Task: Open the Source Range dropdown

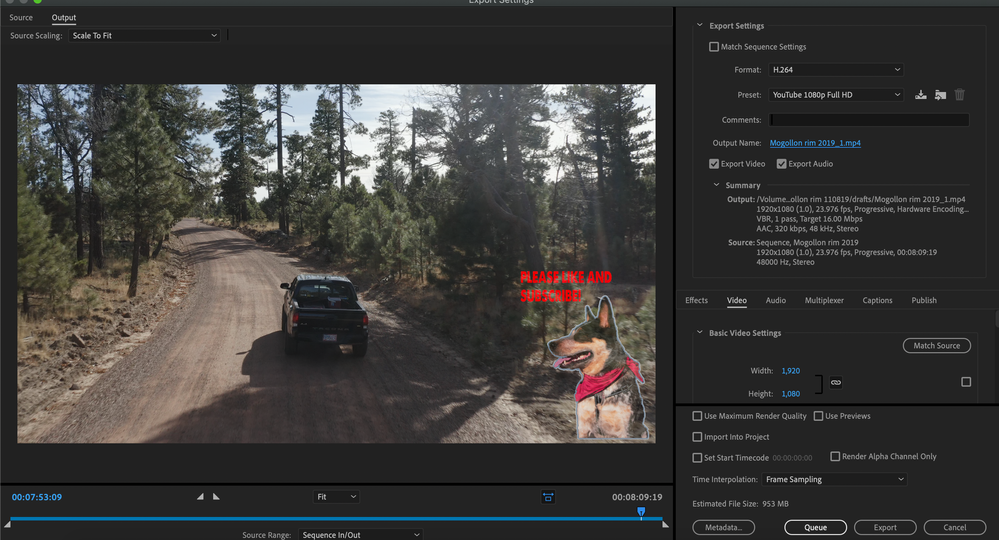Action: tap(361, 535)
